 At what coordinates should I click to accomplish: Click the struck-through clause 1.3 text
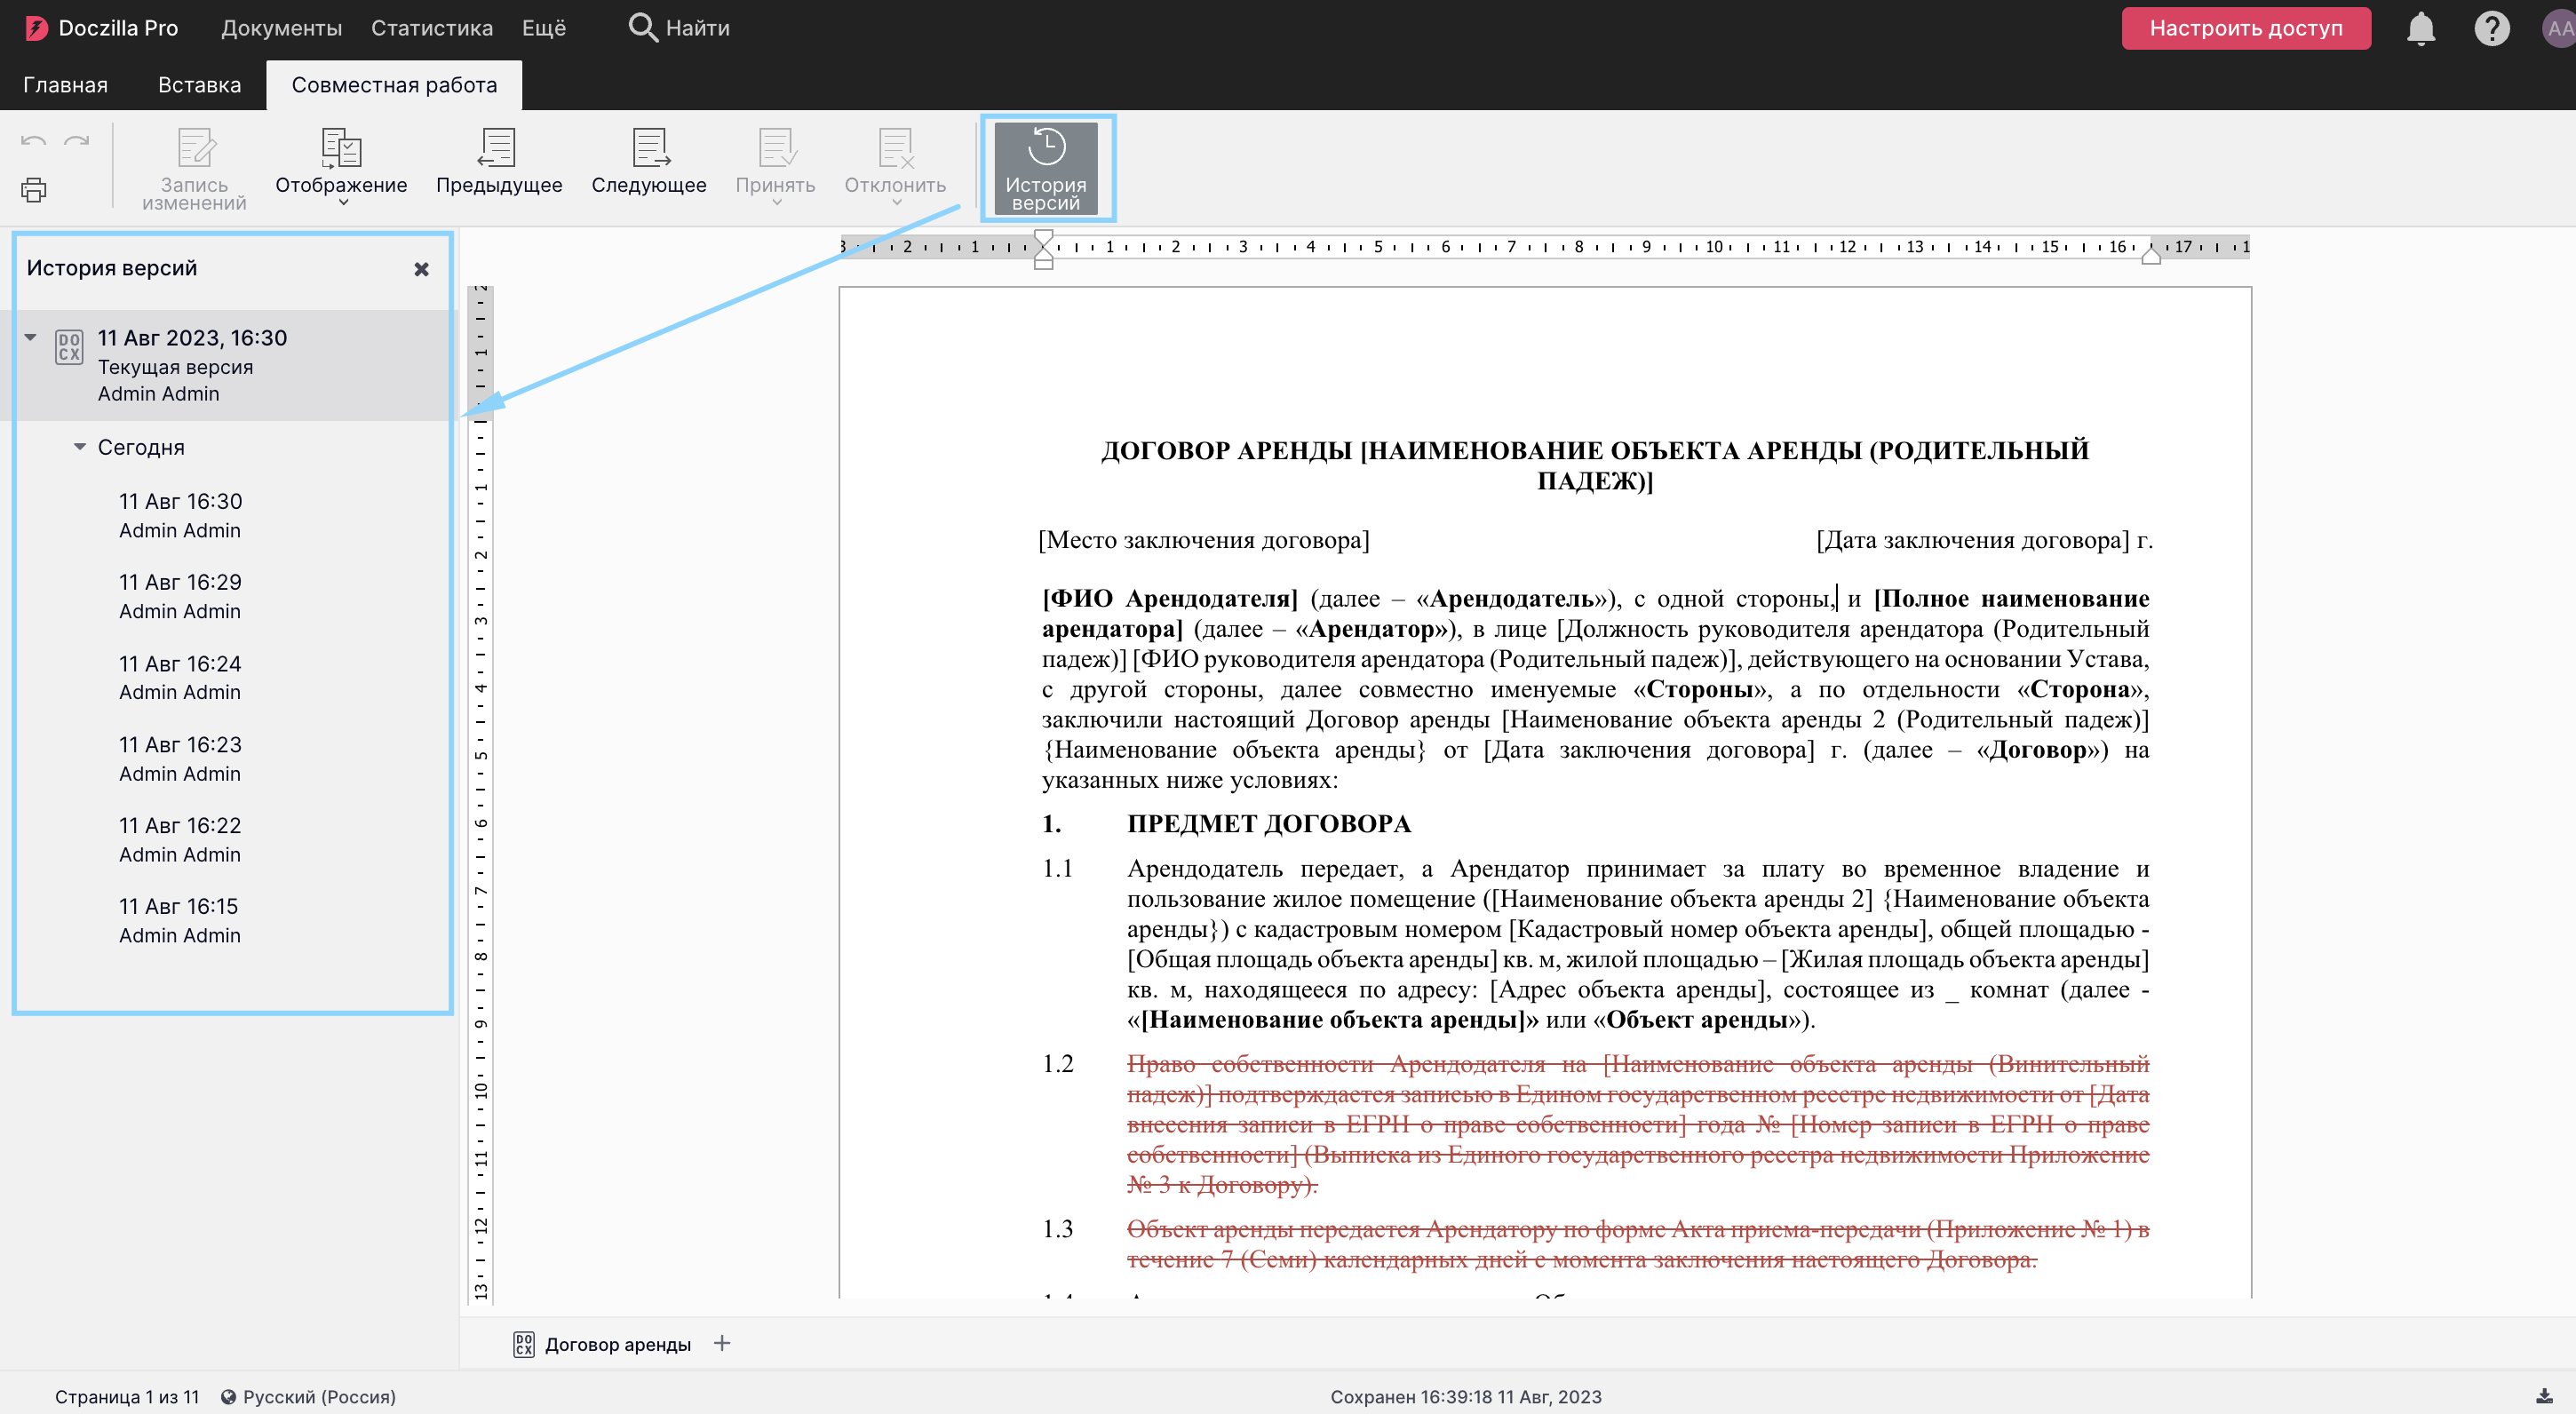point(1637,1244)
